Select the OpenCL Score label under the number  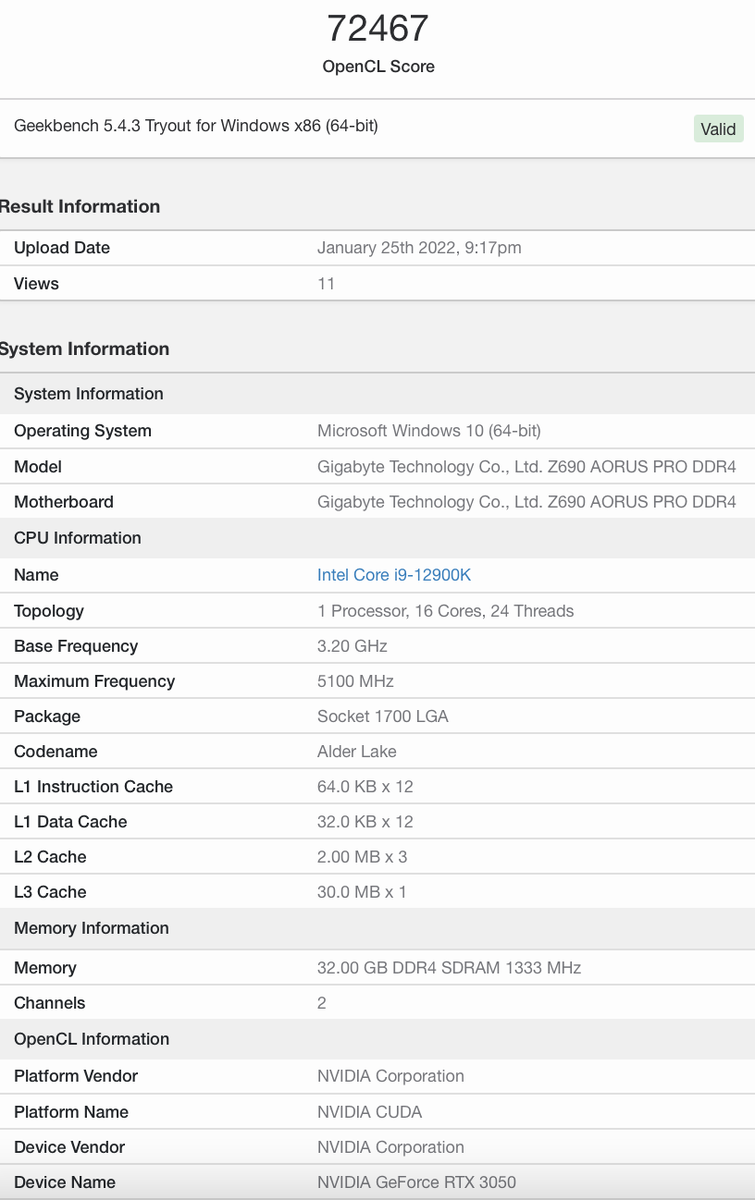(378, 67)
